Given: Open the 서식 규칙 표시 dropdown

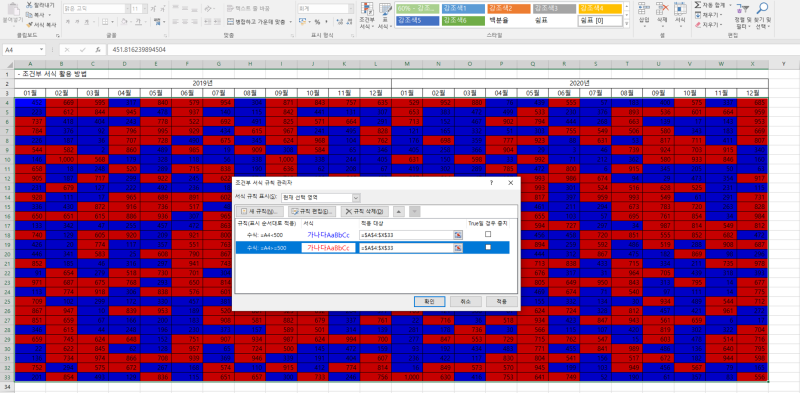Looking at the screenshot, I should [x=356, y=197].
